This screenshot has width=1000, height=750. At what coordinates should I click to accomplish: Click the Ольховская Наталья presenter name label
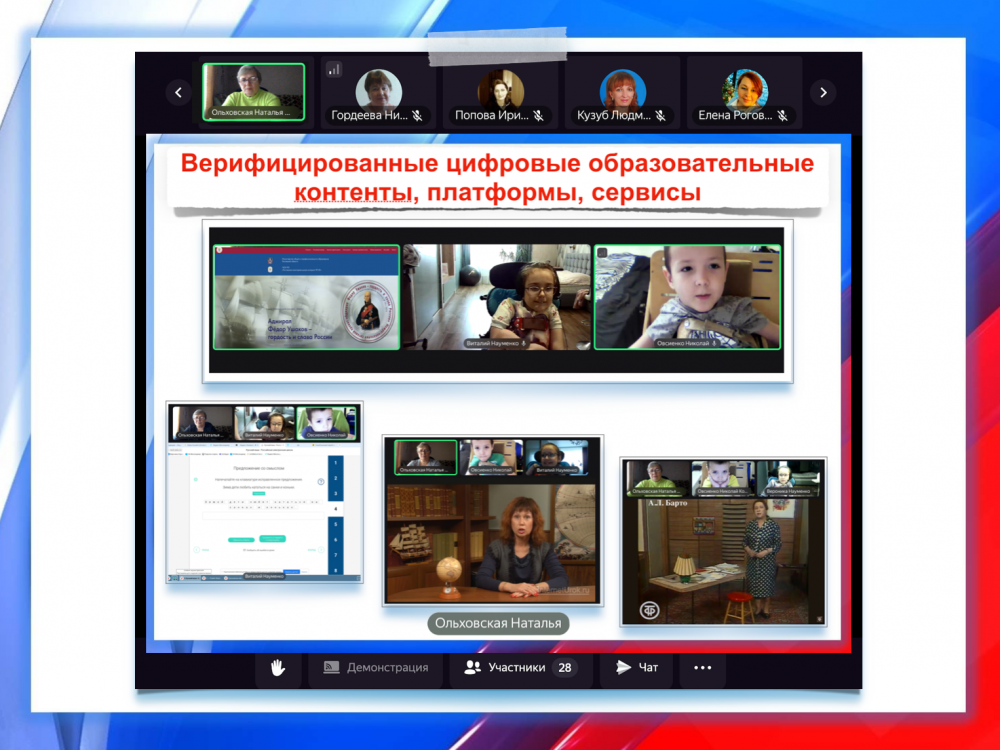tap(498, 624)
